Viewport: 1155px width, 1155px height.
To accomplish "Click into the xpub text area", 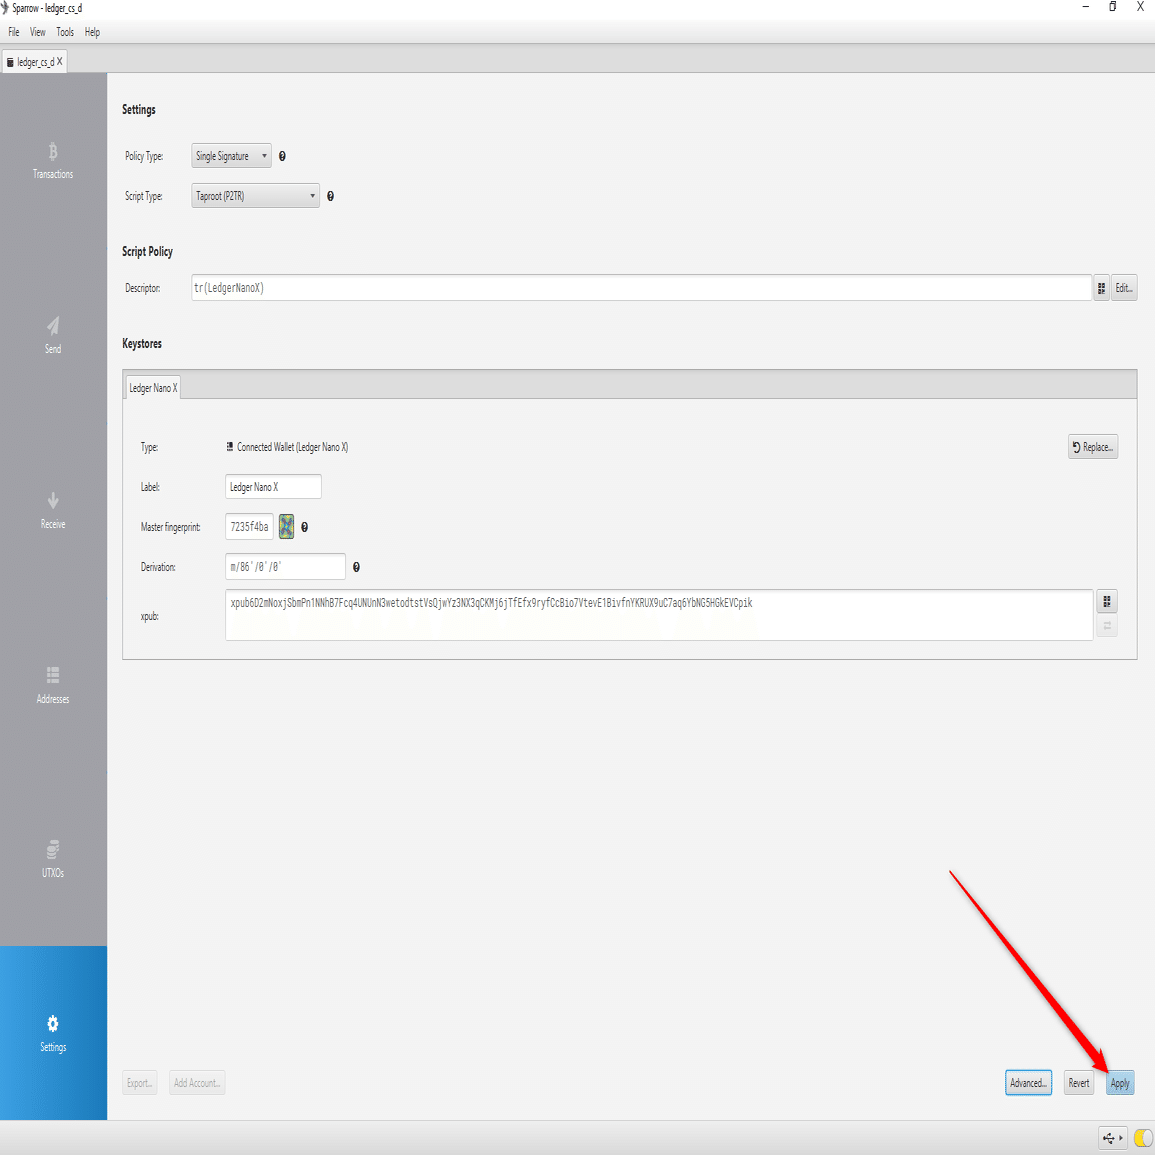I will pyautogui.click(x=659, y=615).
